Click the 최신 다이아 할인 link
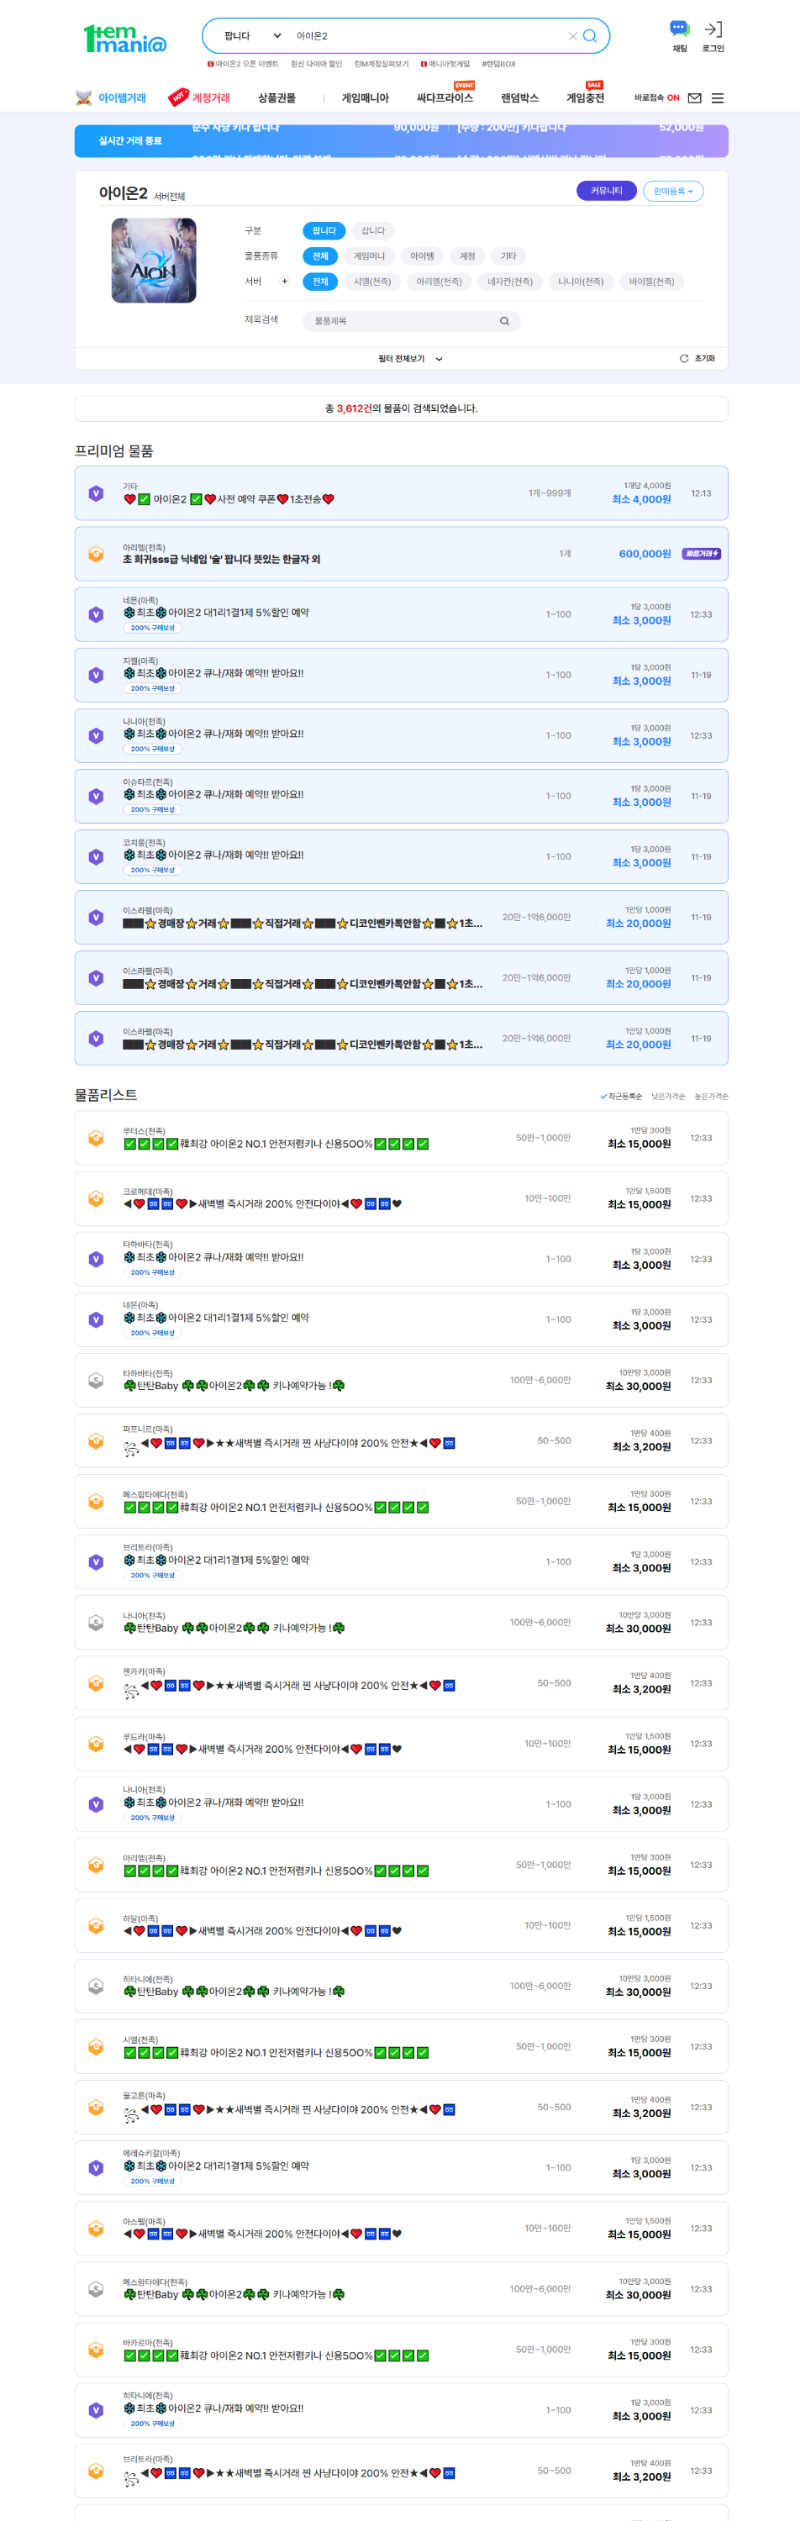Image resolution: width=800 pixels, height=2521 pixels. point(316,64)
